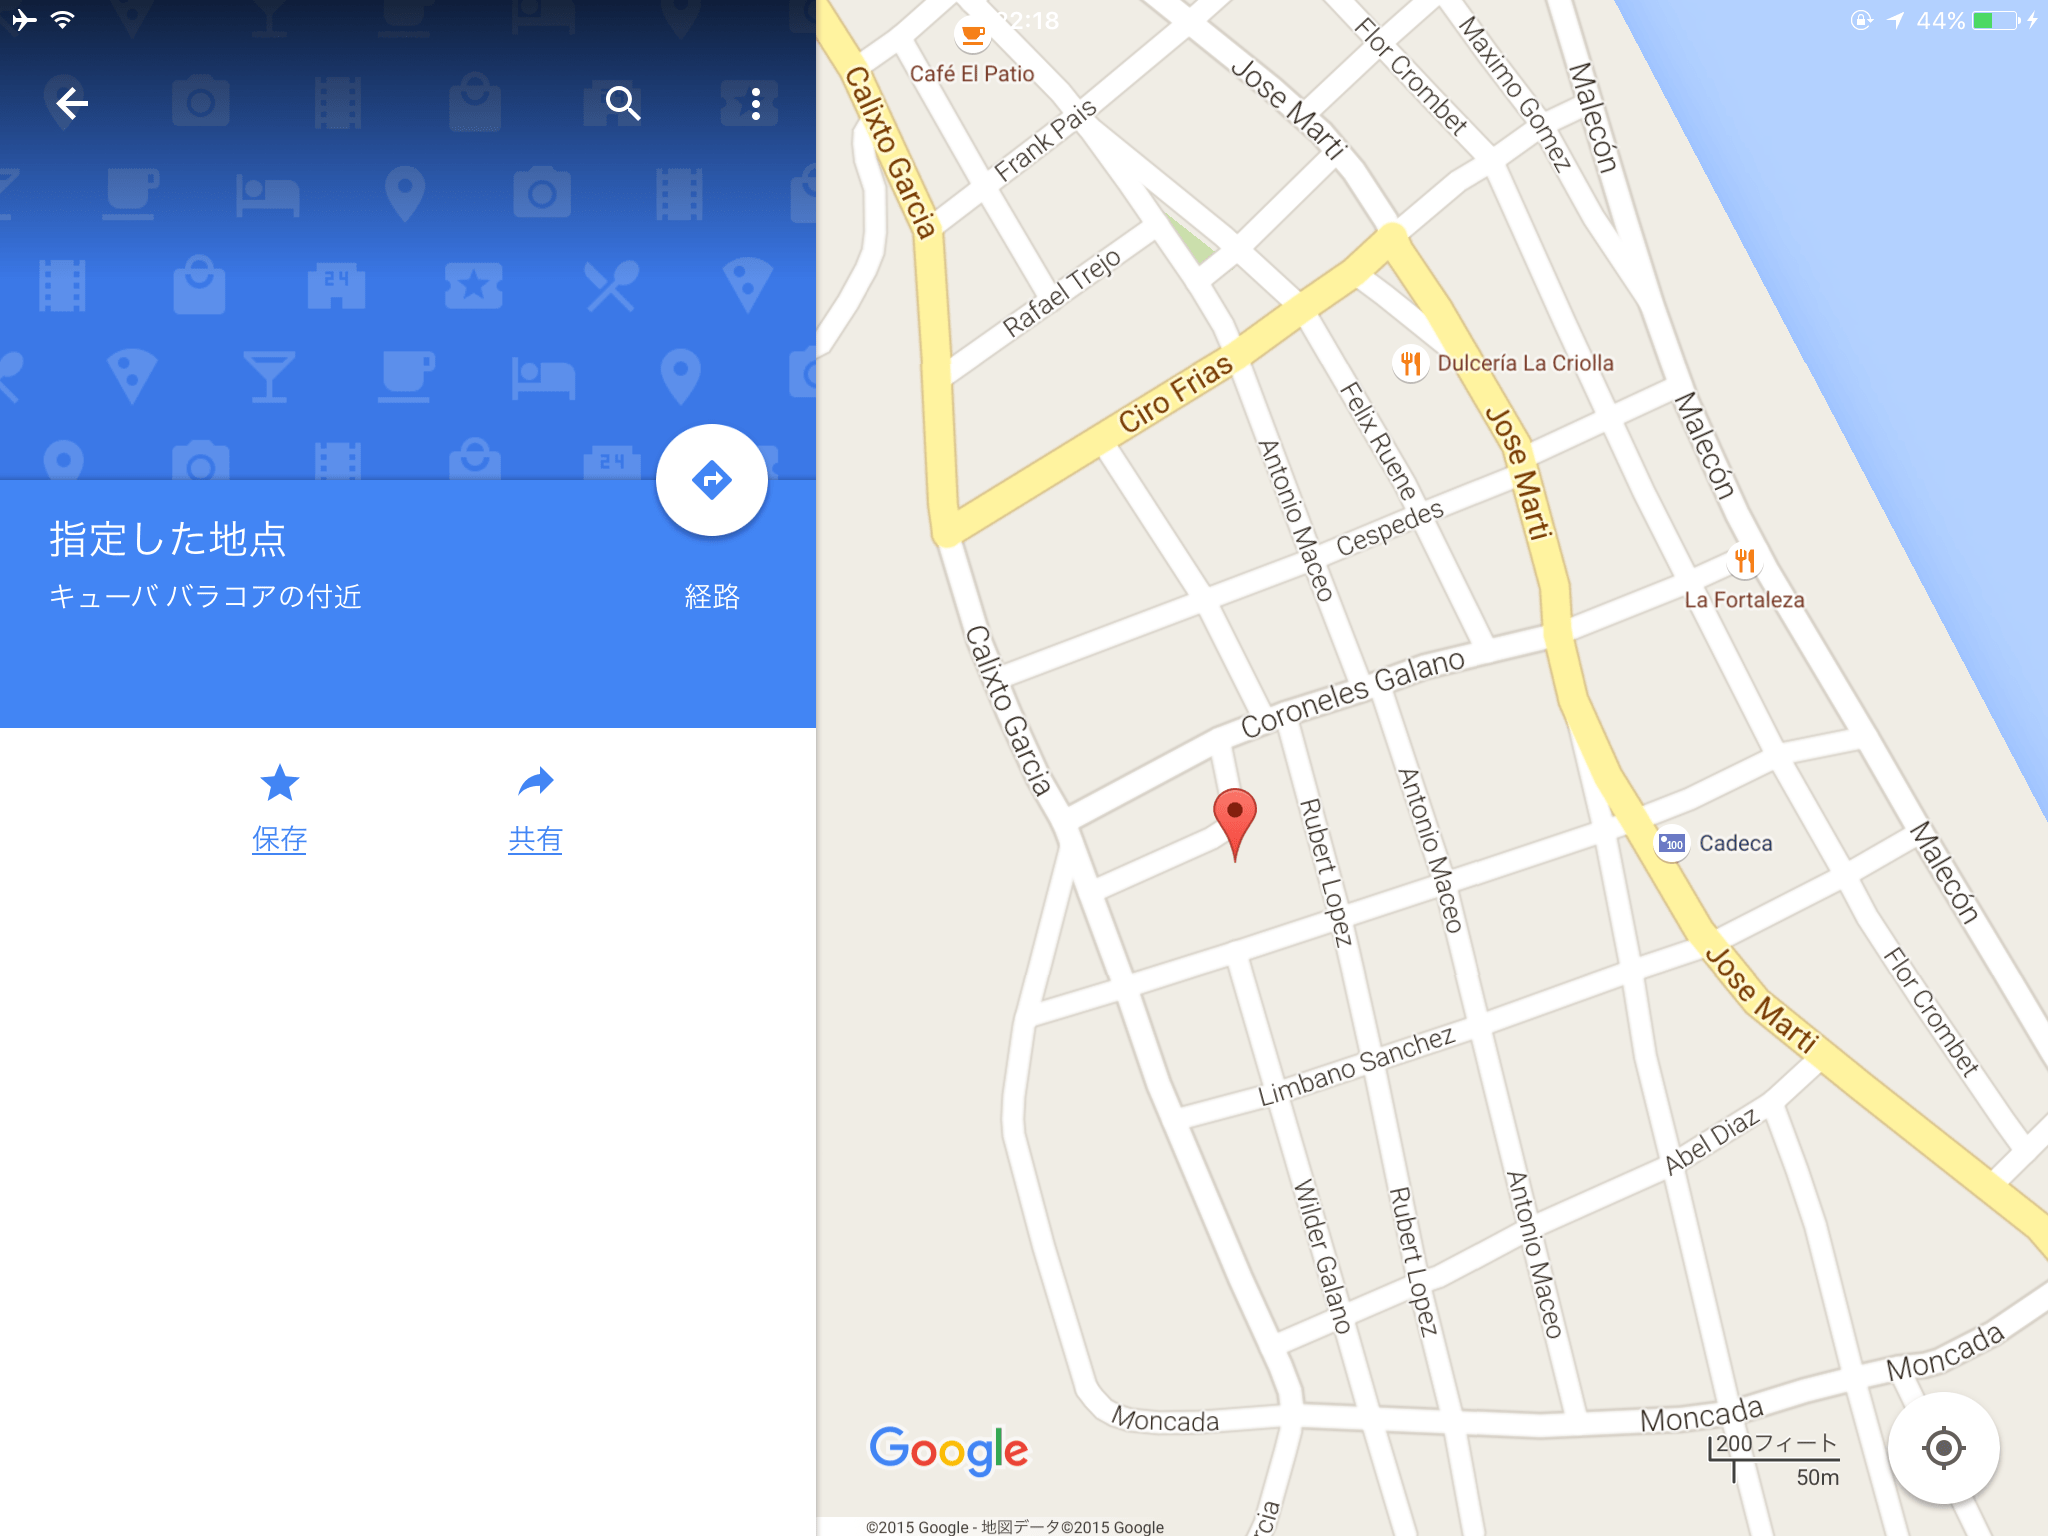Tap the 200フィート scale bar
Screen dimensions: 2048x1536
(x=1774, y=1460)
